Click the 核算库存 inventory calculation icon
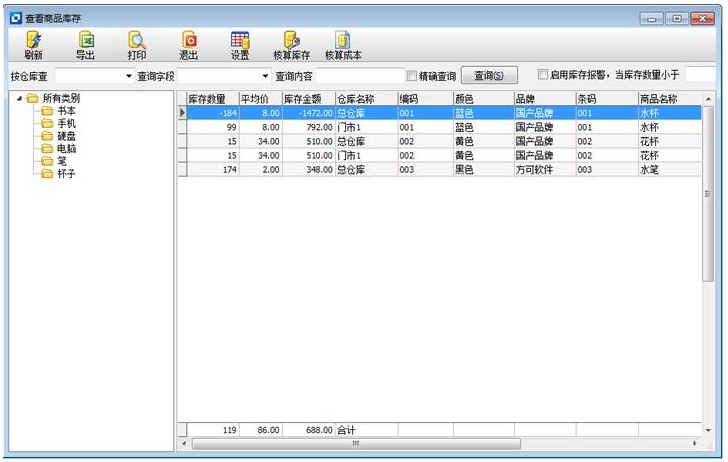 tap(291, 44)
